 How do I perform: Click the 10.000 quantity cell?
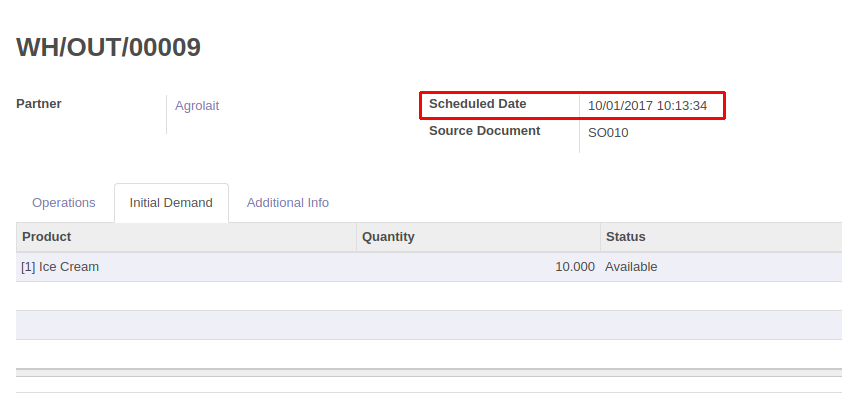point(575,267)
